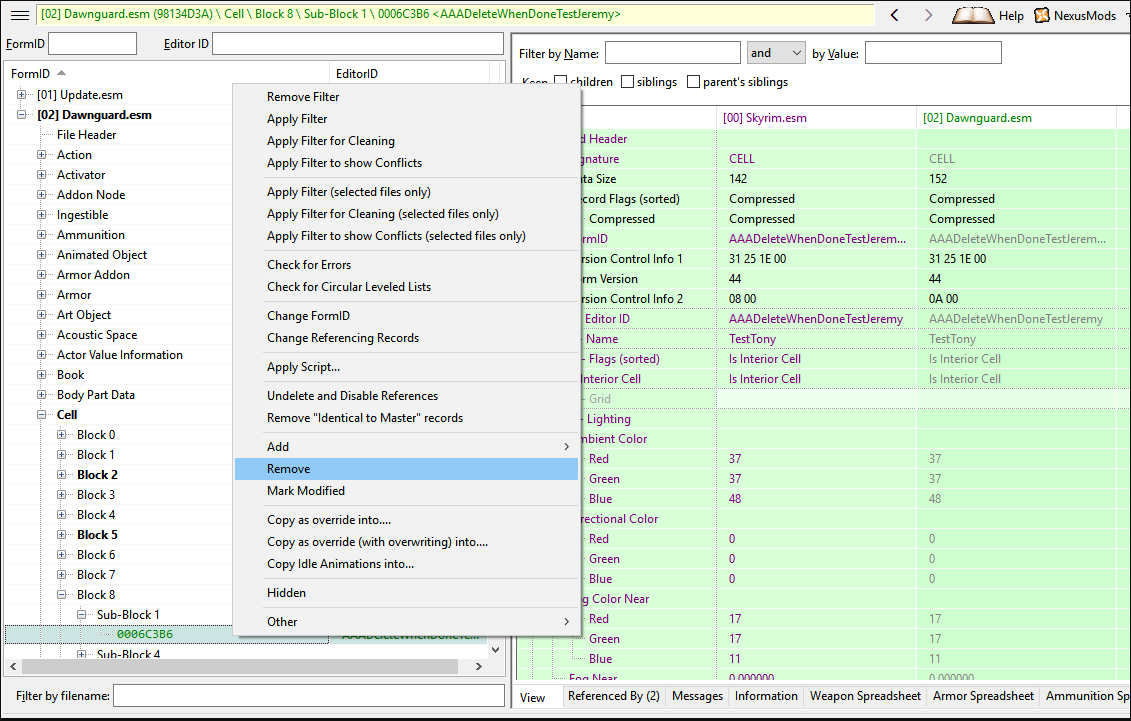This screenshot has height=721, width=1131.
Task: Select Check for Errors menu entry
Action: 407,265
